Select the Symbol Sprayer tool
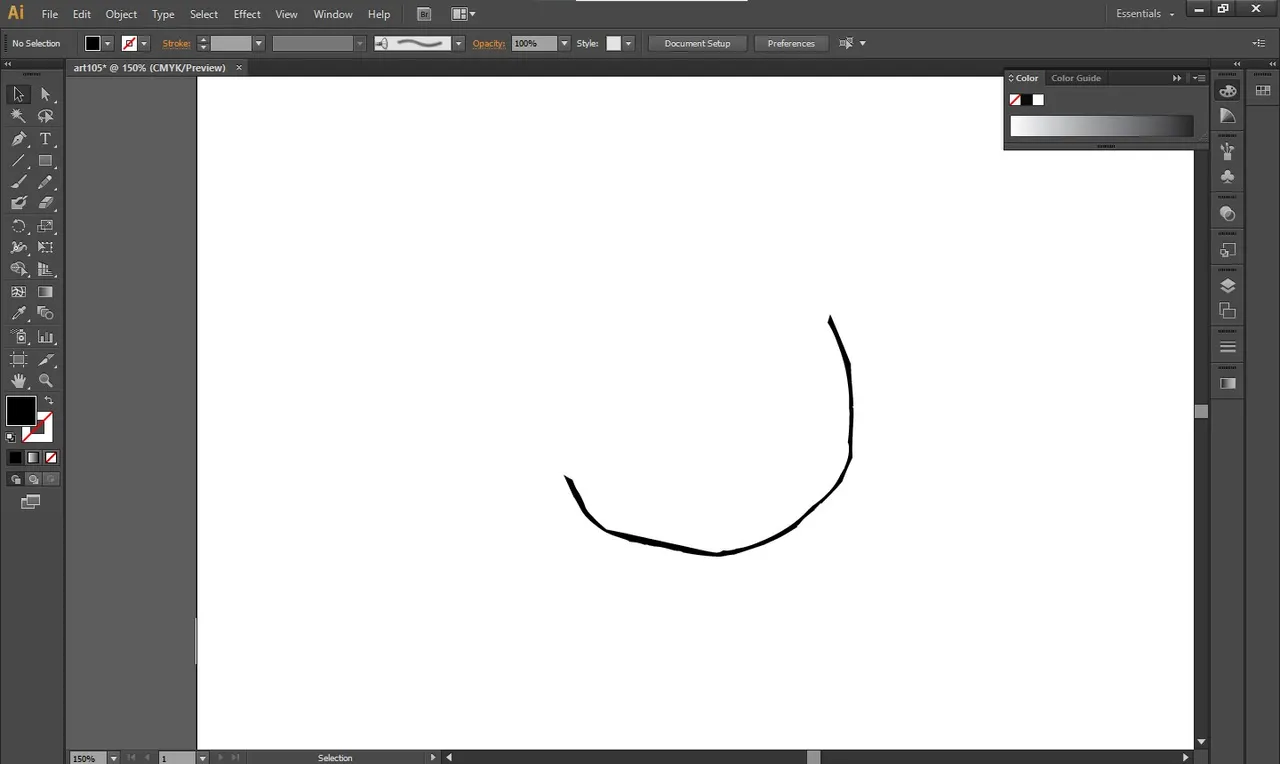Screen dimensions: 1280x764 18,337
